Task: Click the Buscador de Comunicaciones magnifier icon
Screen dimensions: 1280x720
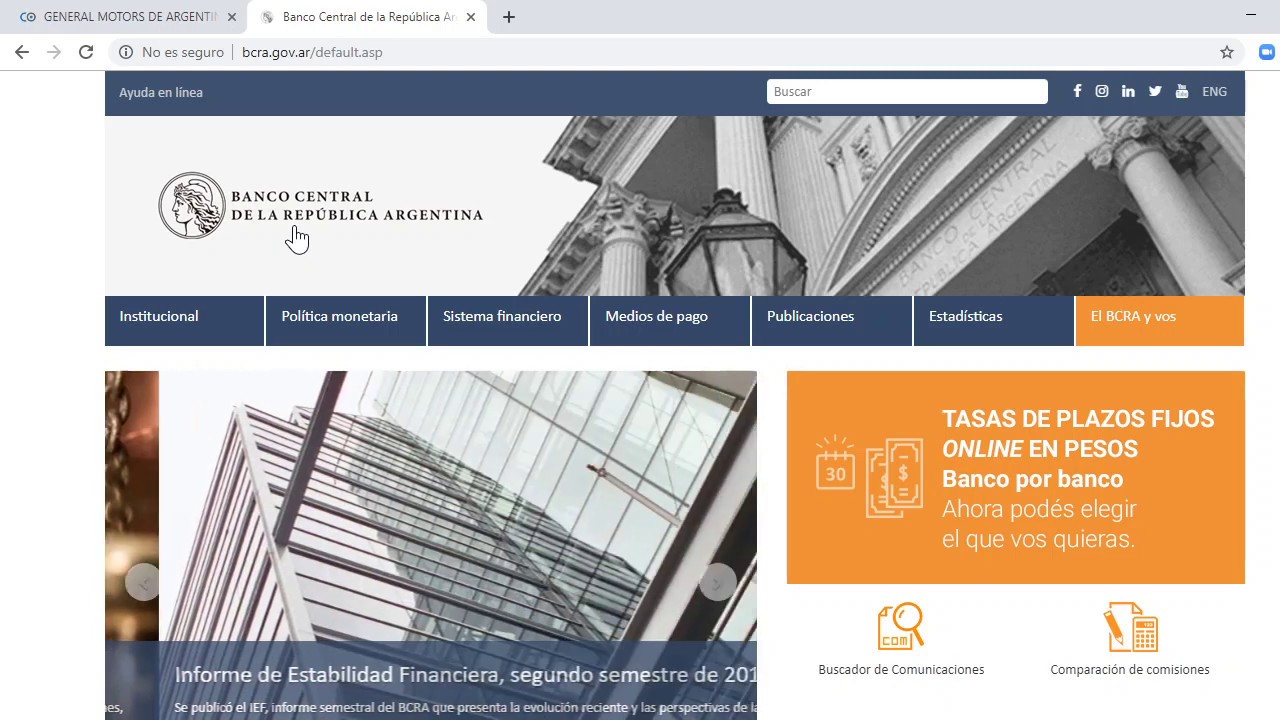Action: [x=900, y=627]
